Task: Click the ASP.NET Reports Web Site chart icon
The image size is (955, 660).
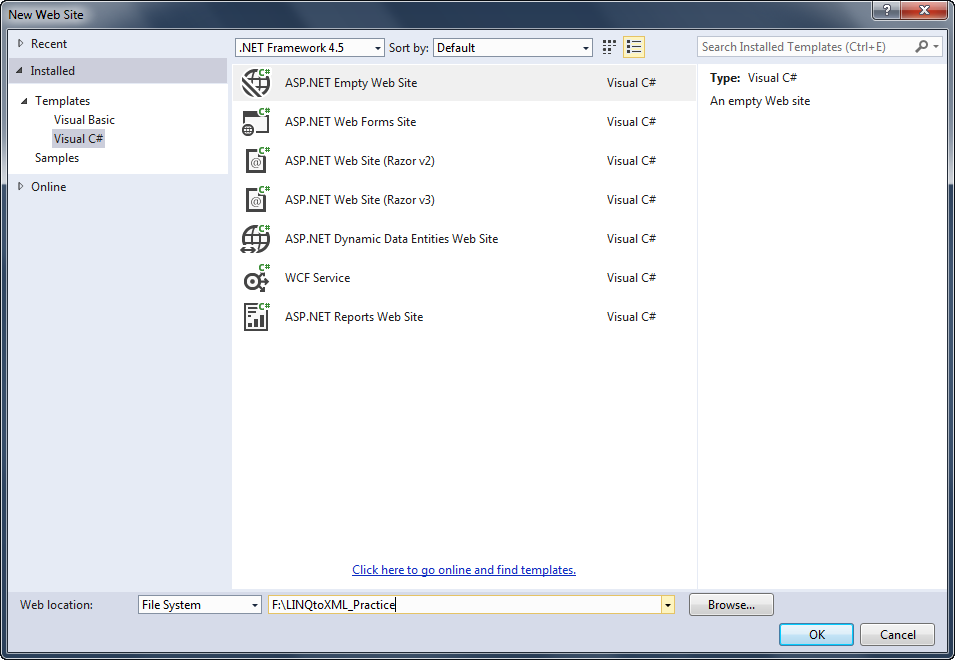Action: [x=256, y=317]
